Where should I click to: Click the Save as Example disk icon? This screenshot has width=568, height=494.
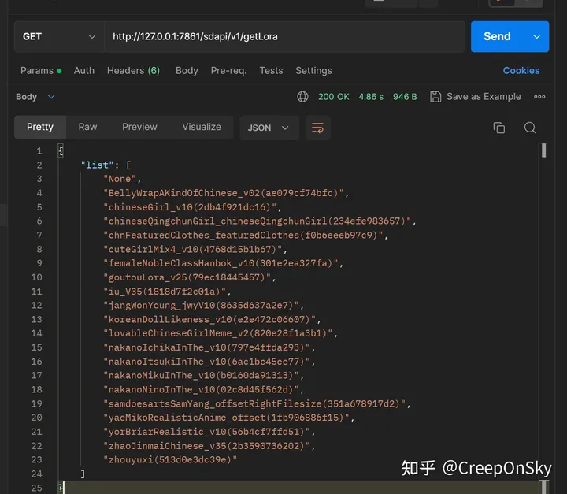[x=435, y=97]
